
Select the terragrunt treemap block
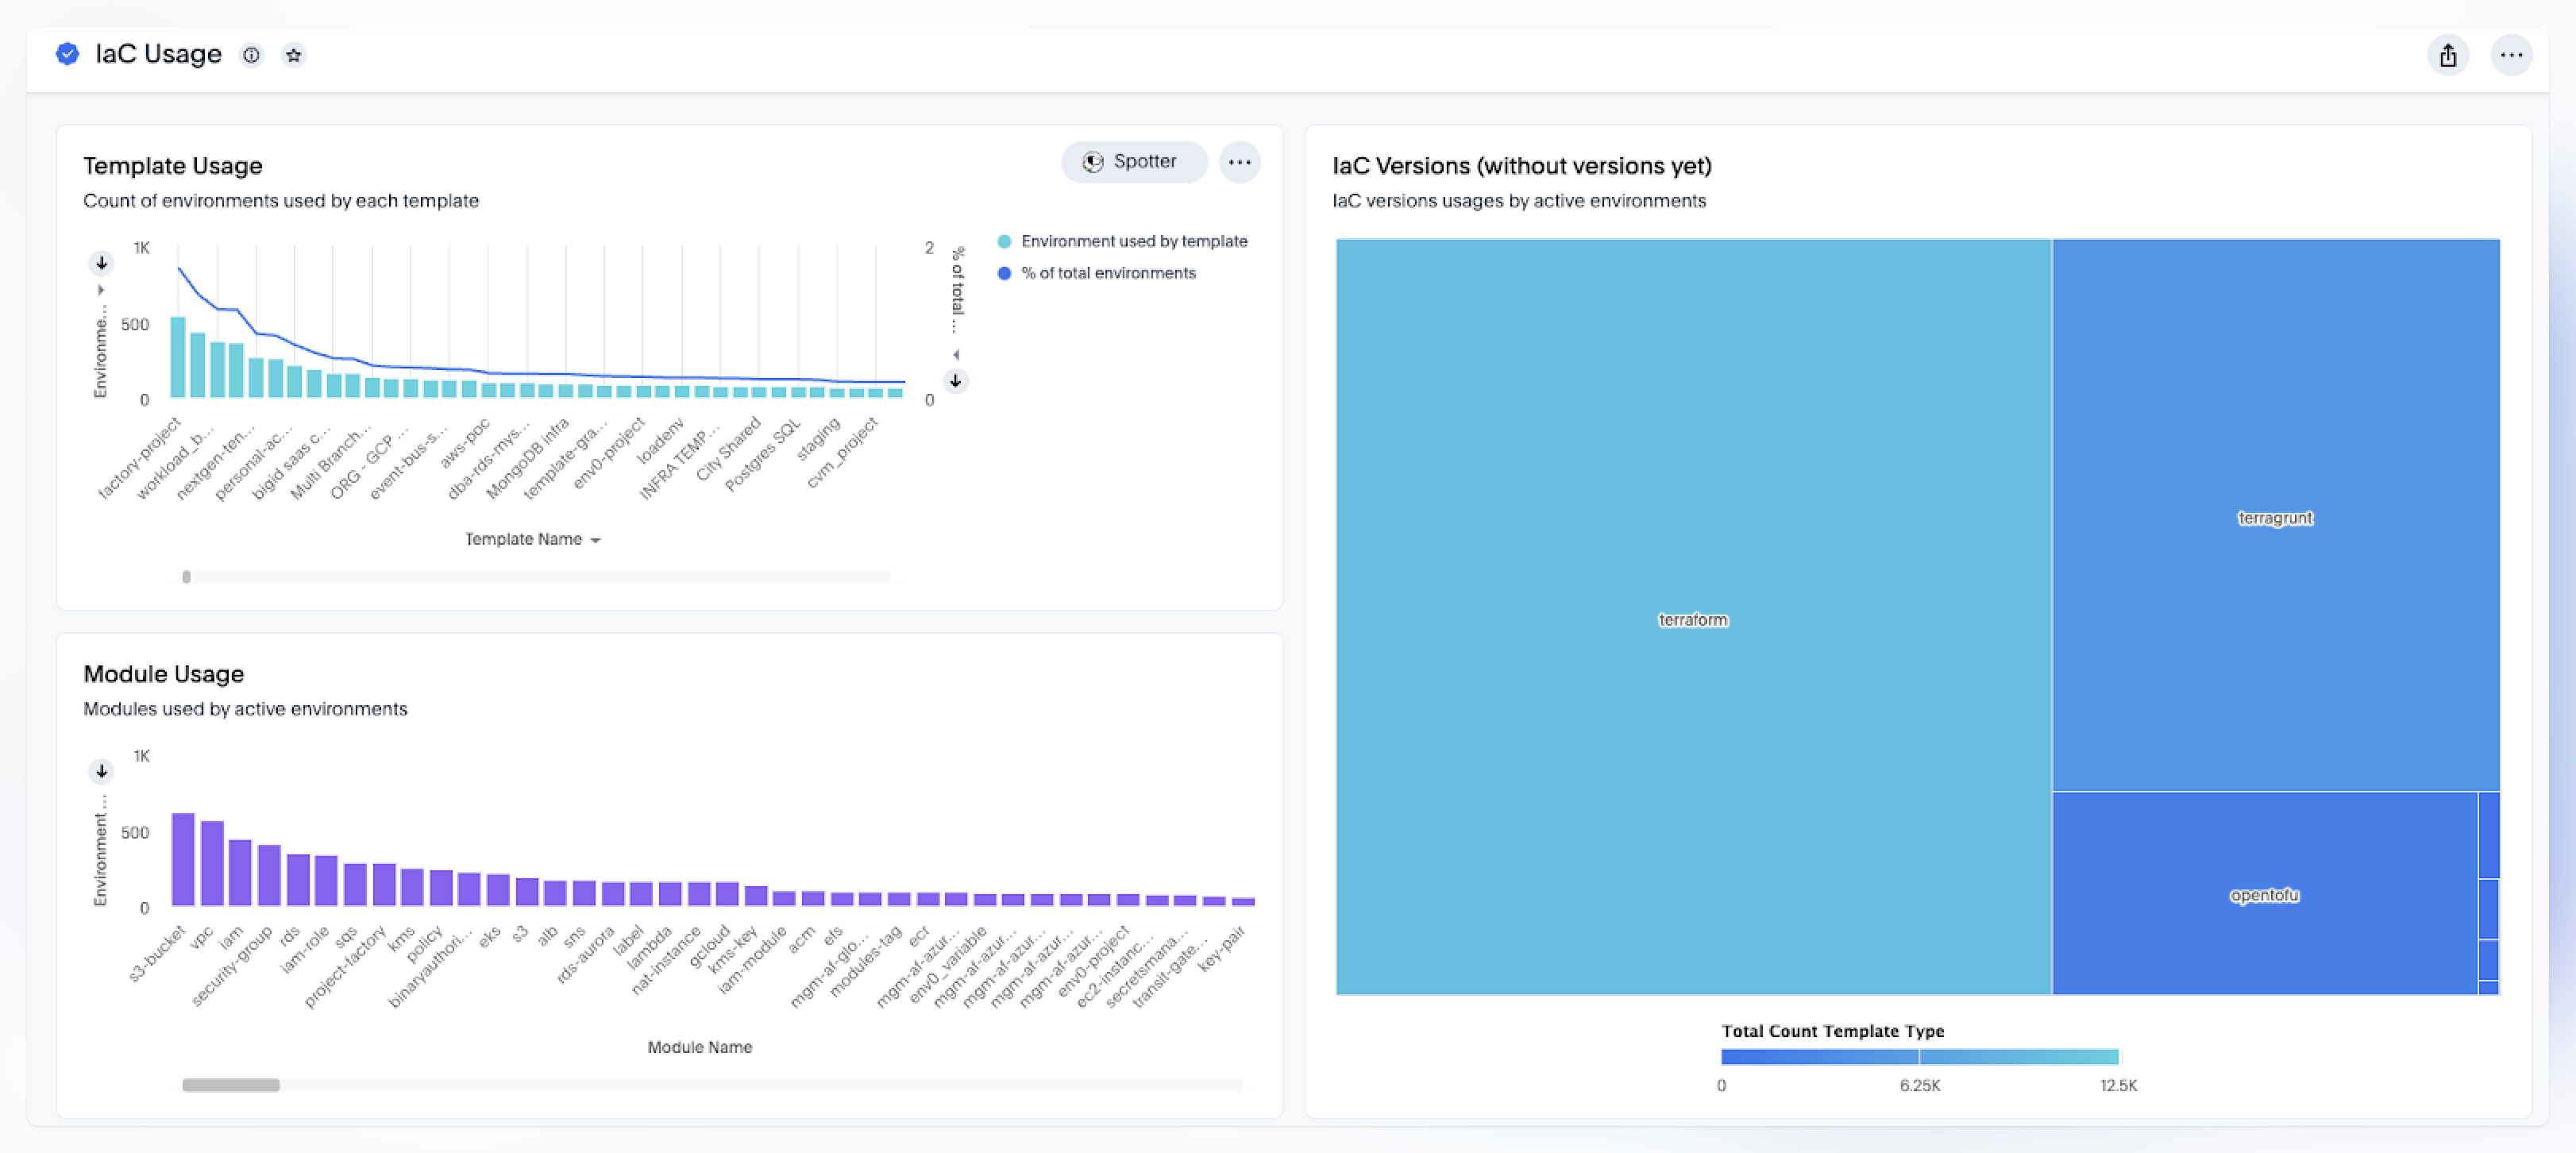2275,516
